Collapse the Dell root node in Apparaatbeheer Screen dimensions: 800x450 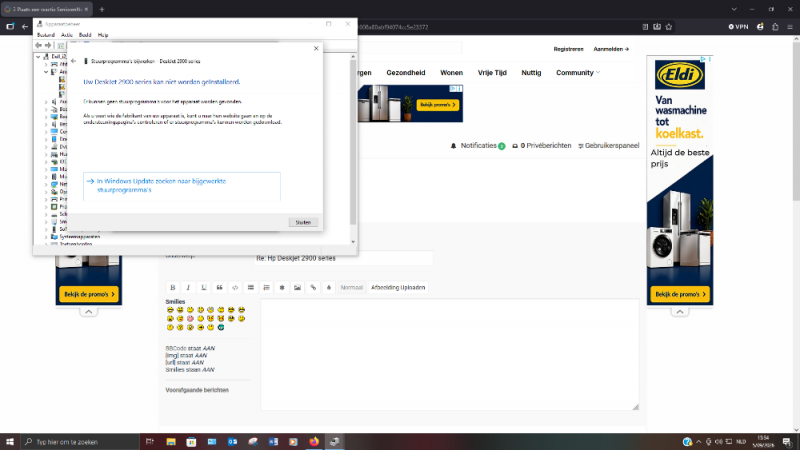click(38, 57)
